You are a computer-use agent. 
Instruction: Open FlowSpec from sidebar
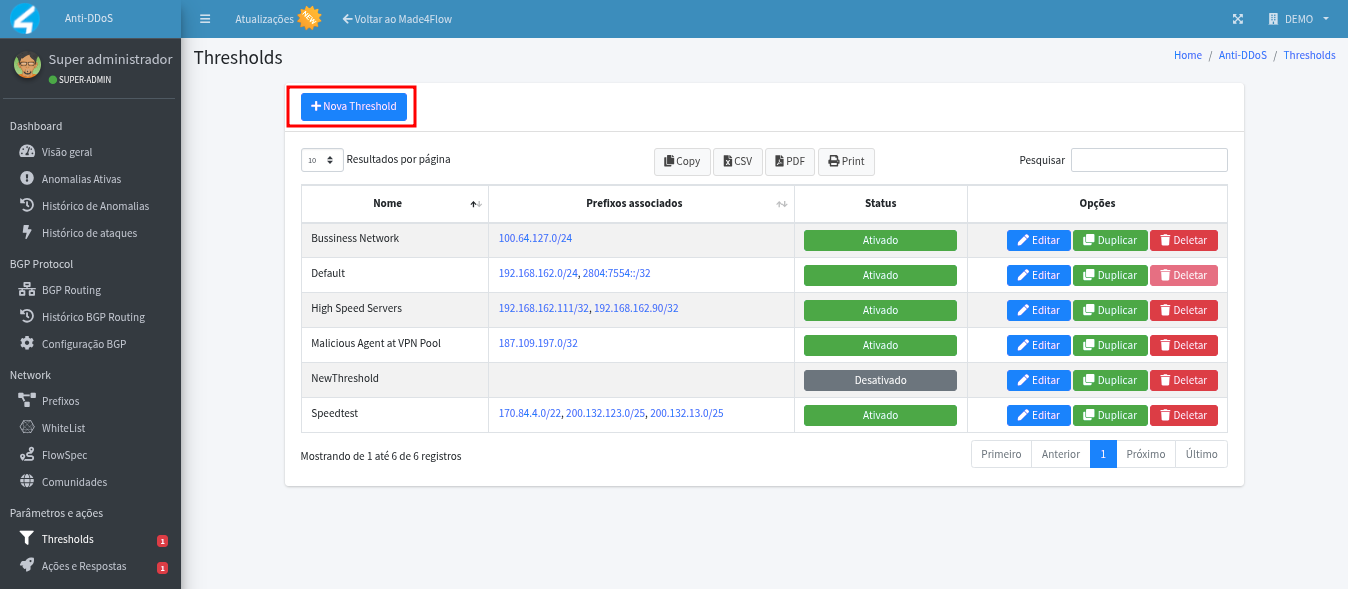(64, 455)
